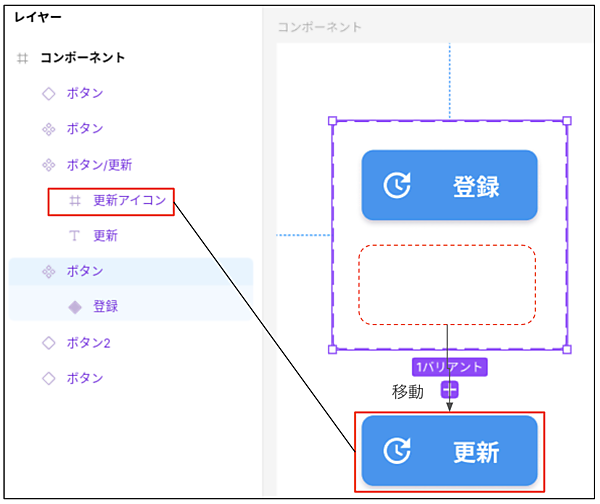Select the ボタン2 layer
This screenshot has width=600, height=504.
[x=88, y=343]
